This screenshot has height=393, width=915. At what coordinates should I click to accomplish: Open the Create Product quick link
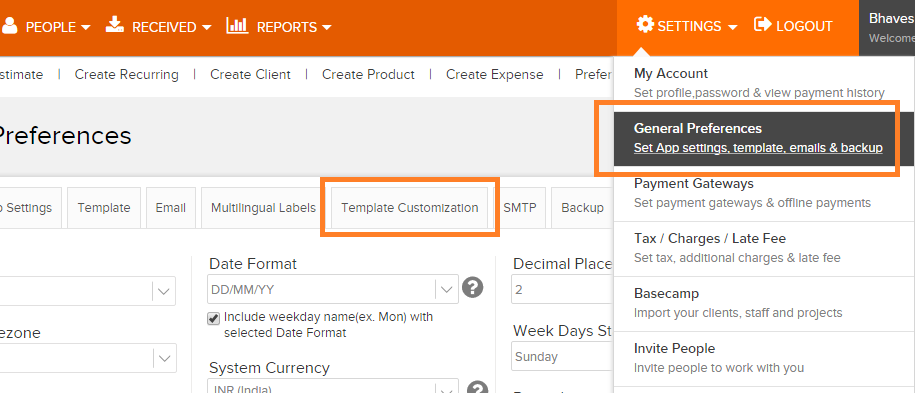coord(368,75)
